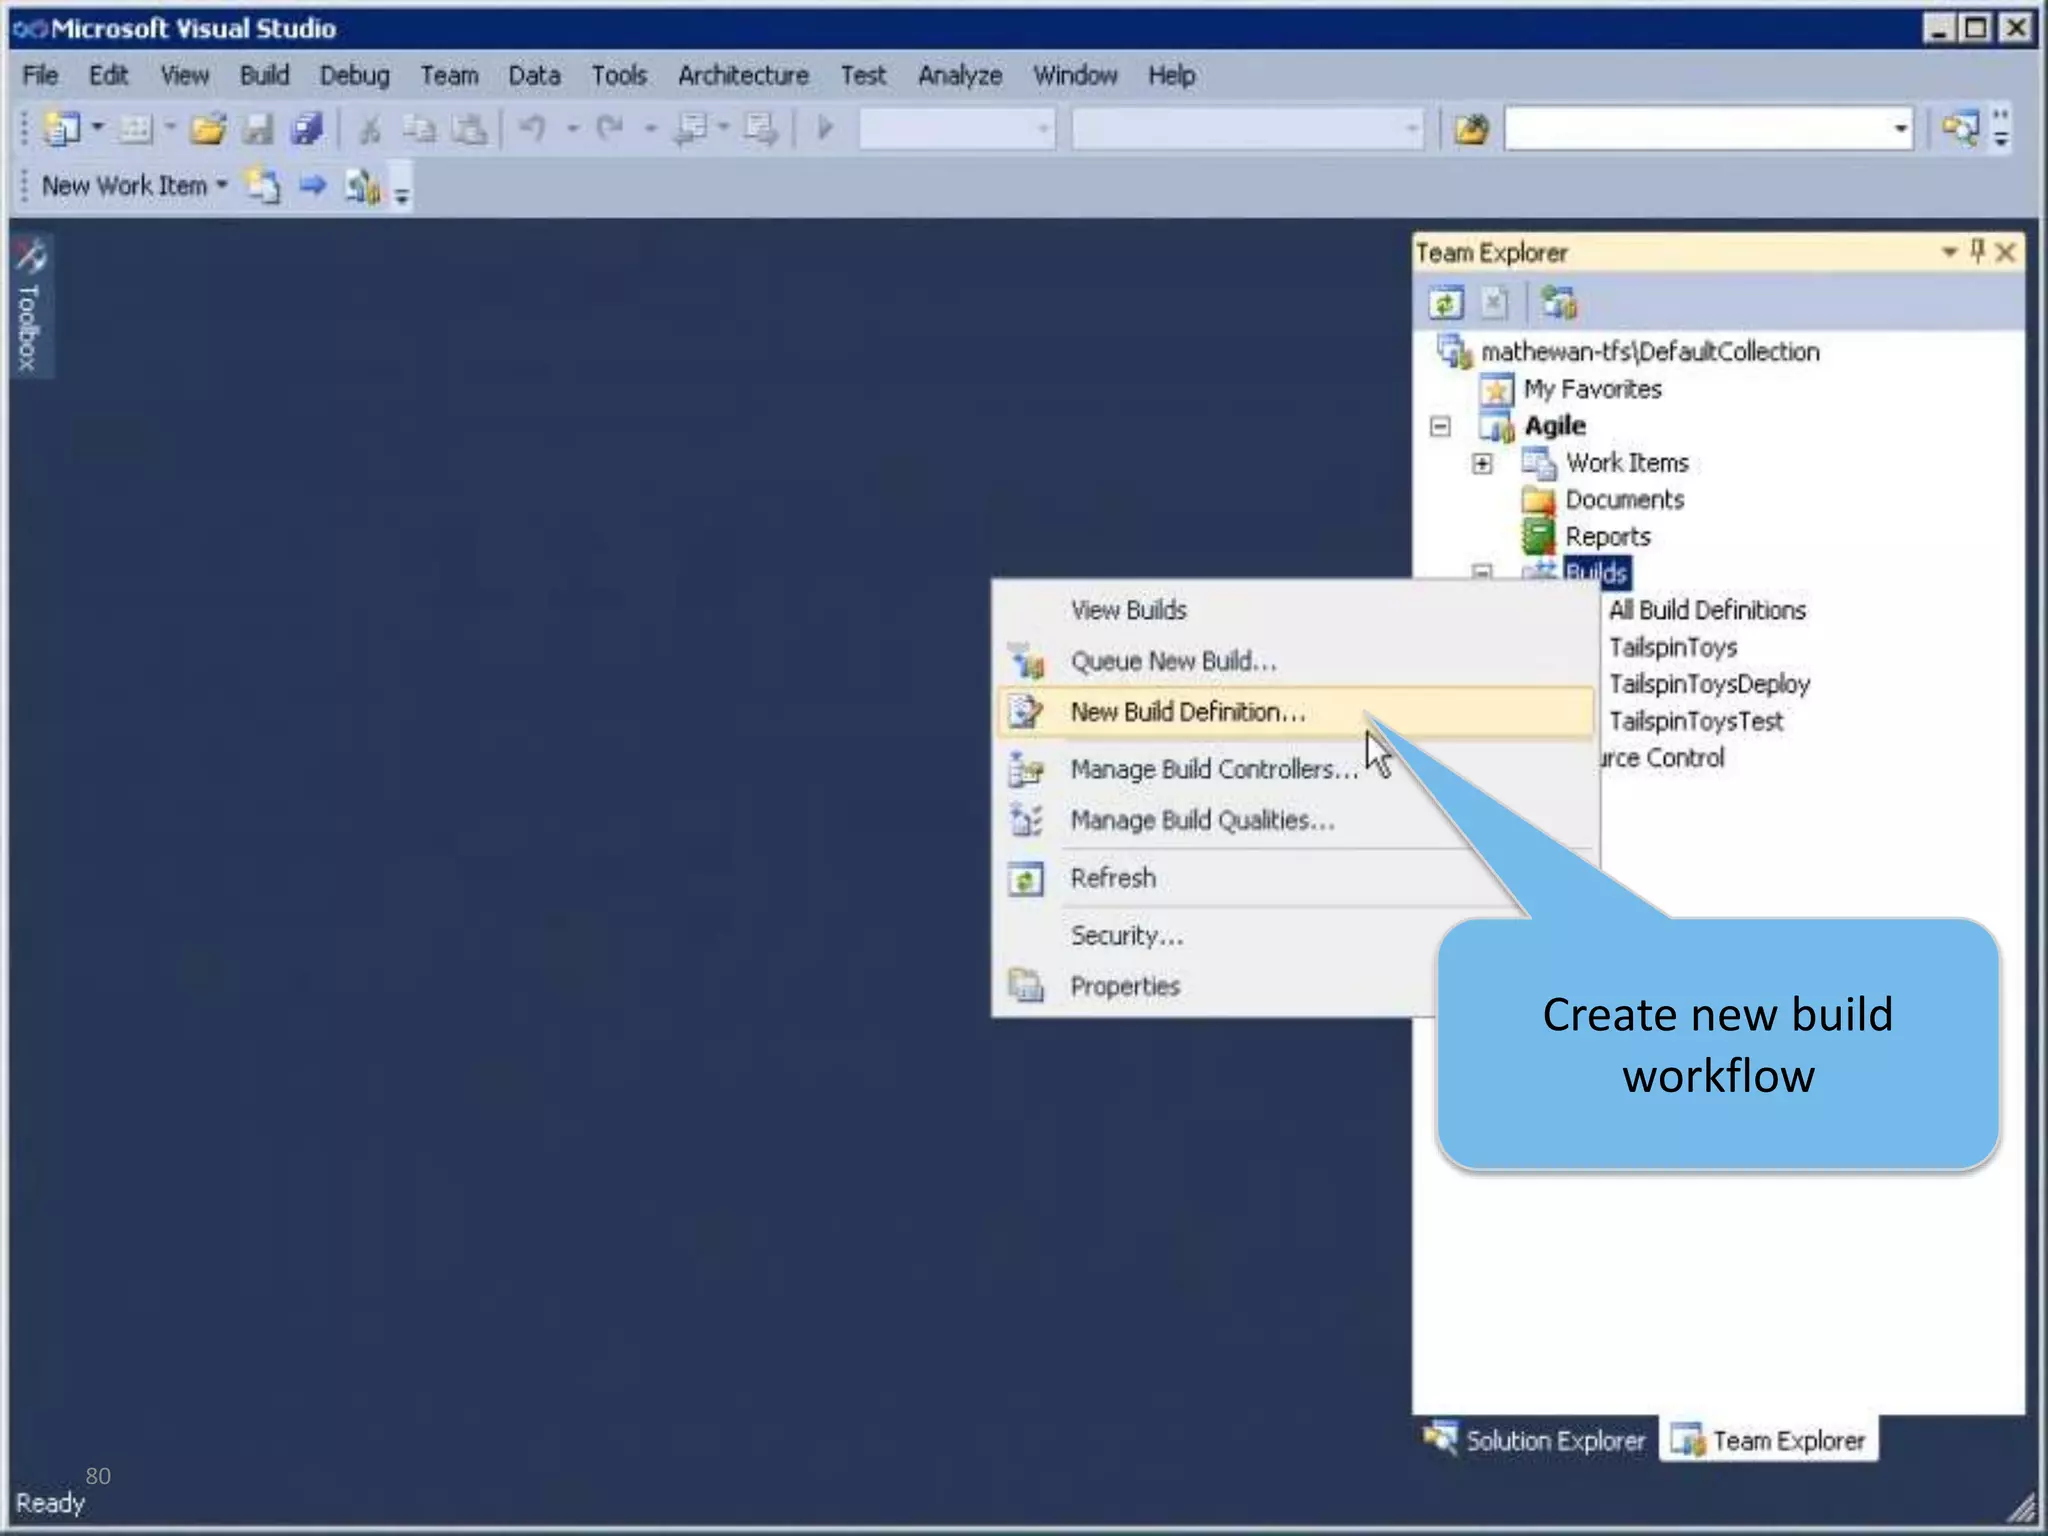Choose Queue New Build from context menu
The height and width of the screenshot is (1536, 2048).
click(1173, 661)
